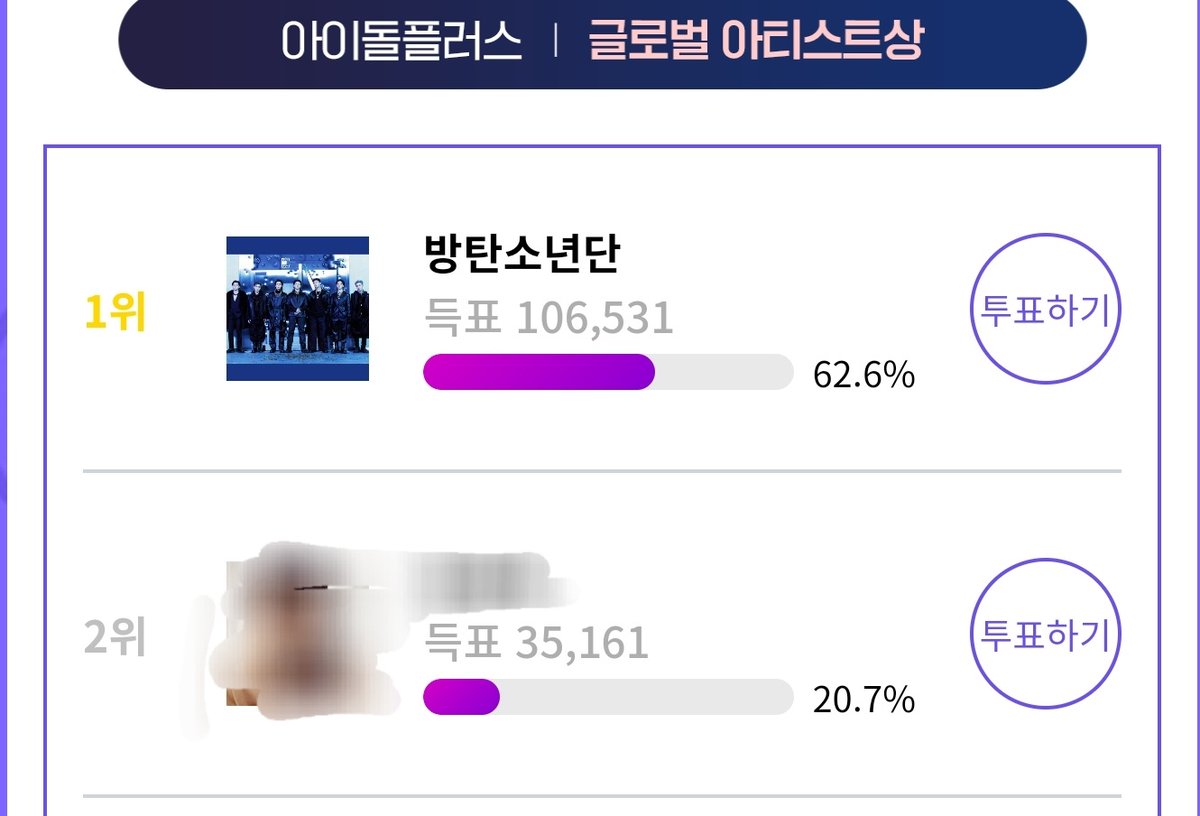This screenshot has width=1200, height=816.
Task: Click 투표하기 for the 2위 artist
Action: pos(1046,634)
